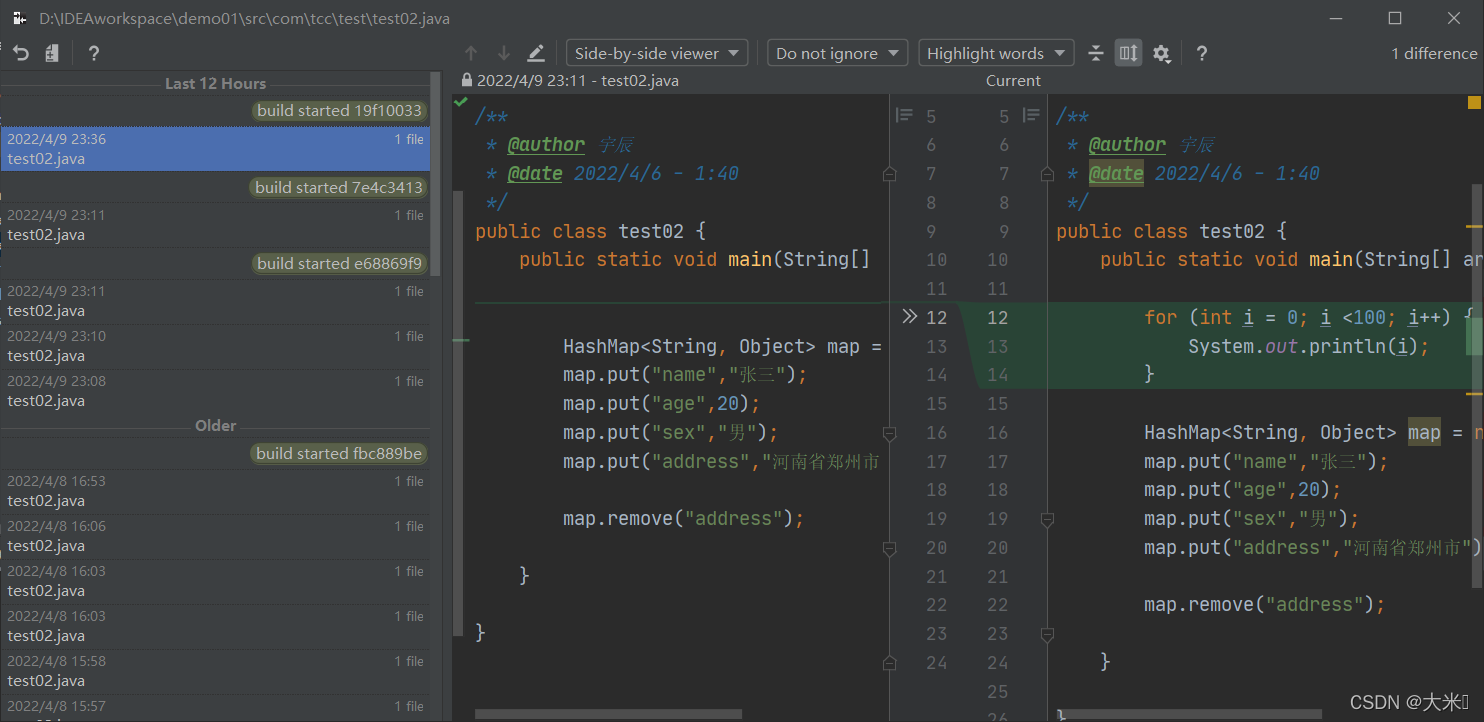
Task: Click the right editor horizontal scrollbar
Action: [1189, 714]
